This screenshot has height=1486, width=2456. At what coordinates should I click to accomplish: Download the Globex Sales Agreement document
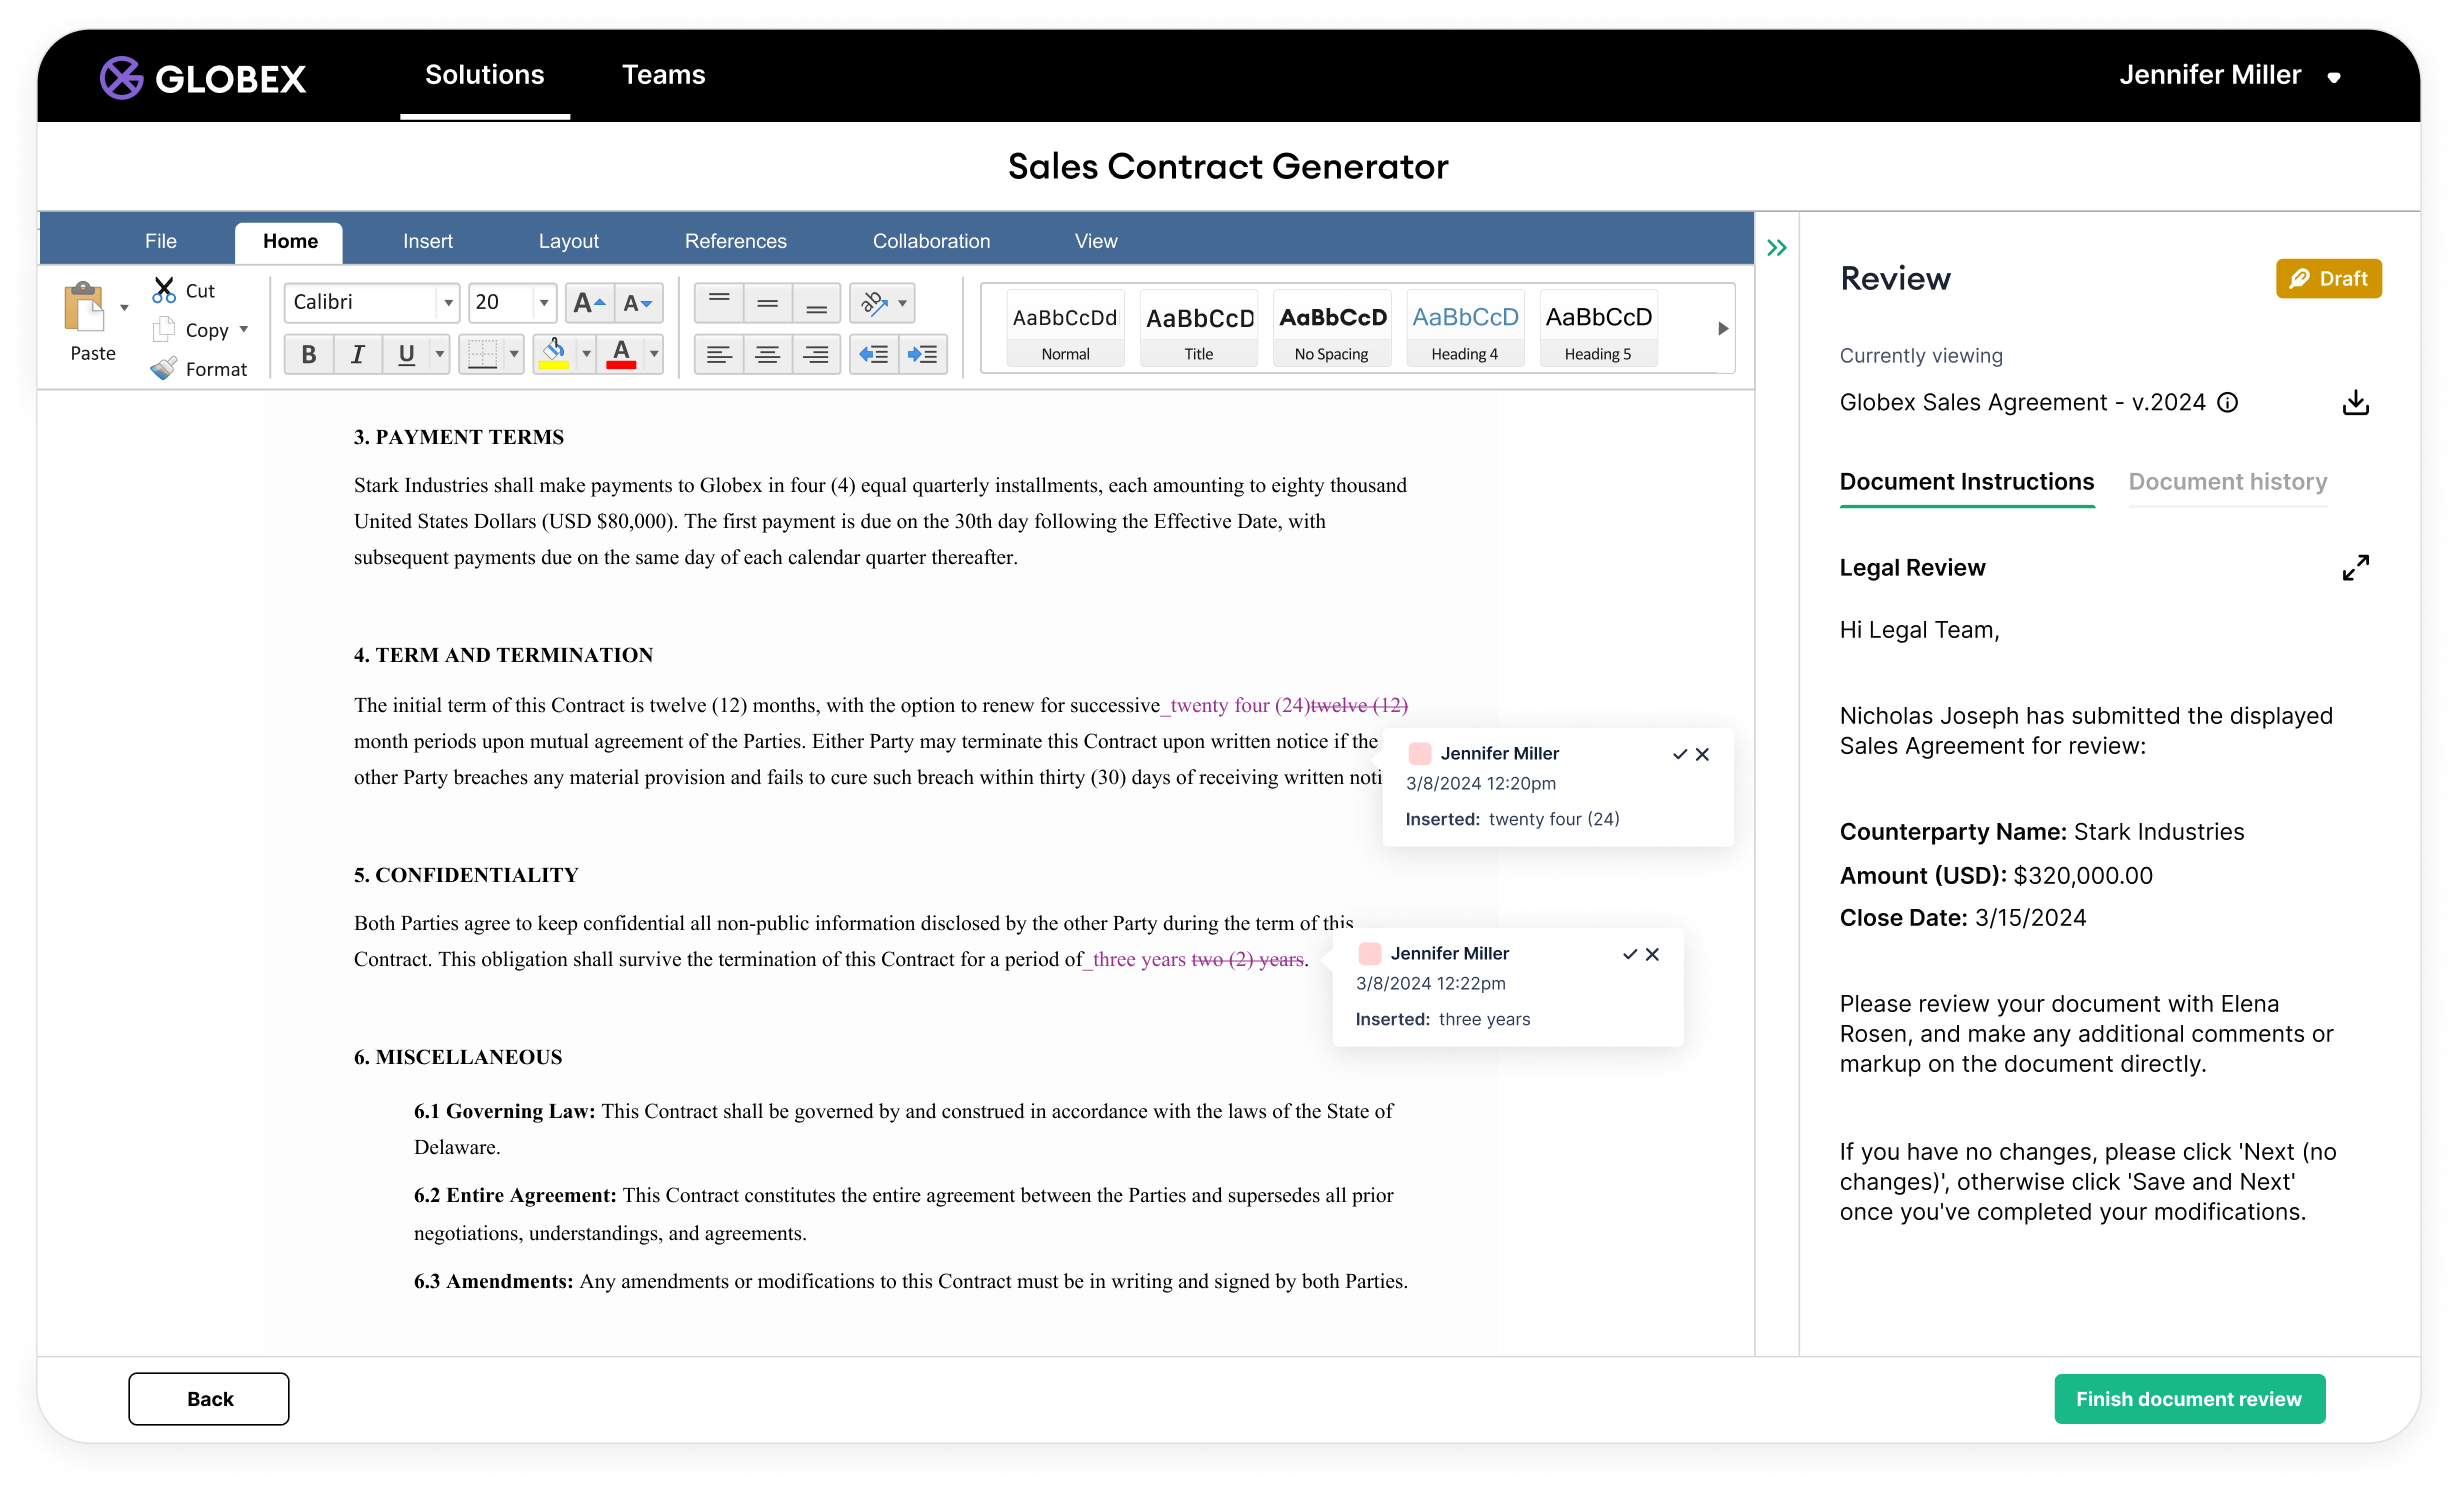click(x=2355, y=402)
